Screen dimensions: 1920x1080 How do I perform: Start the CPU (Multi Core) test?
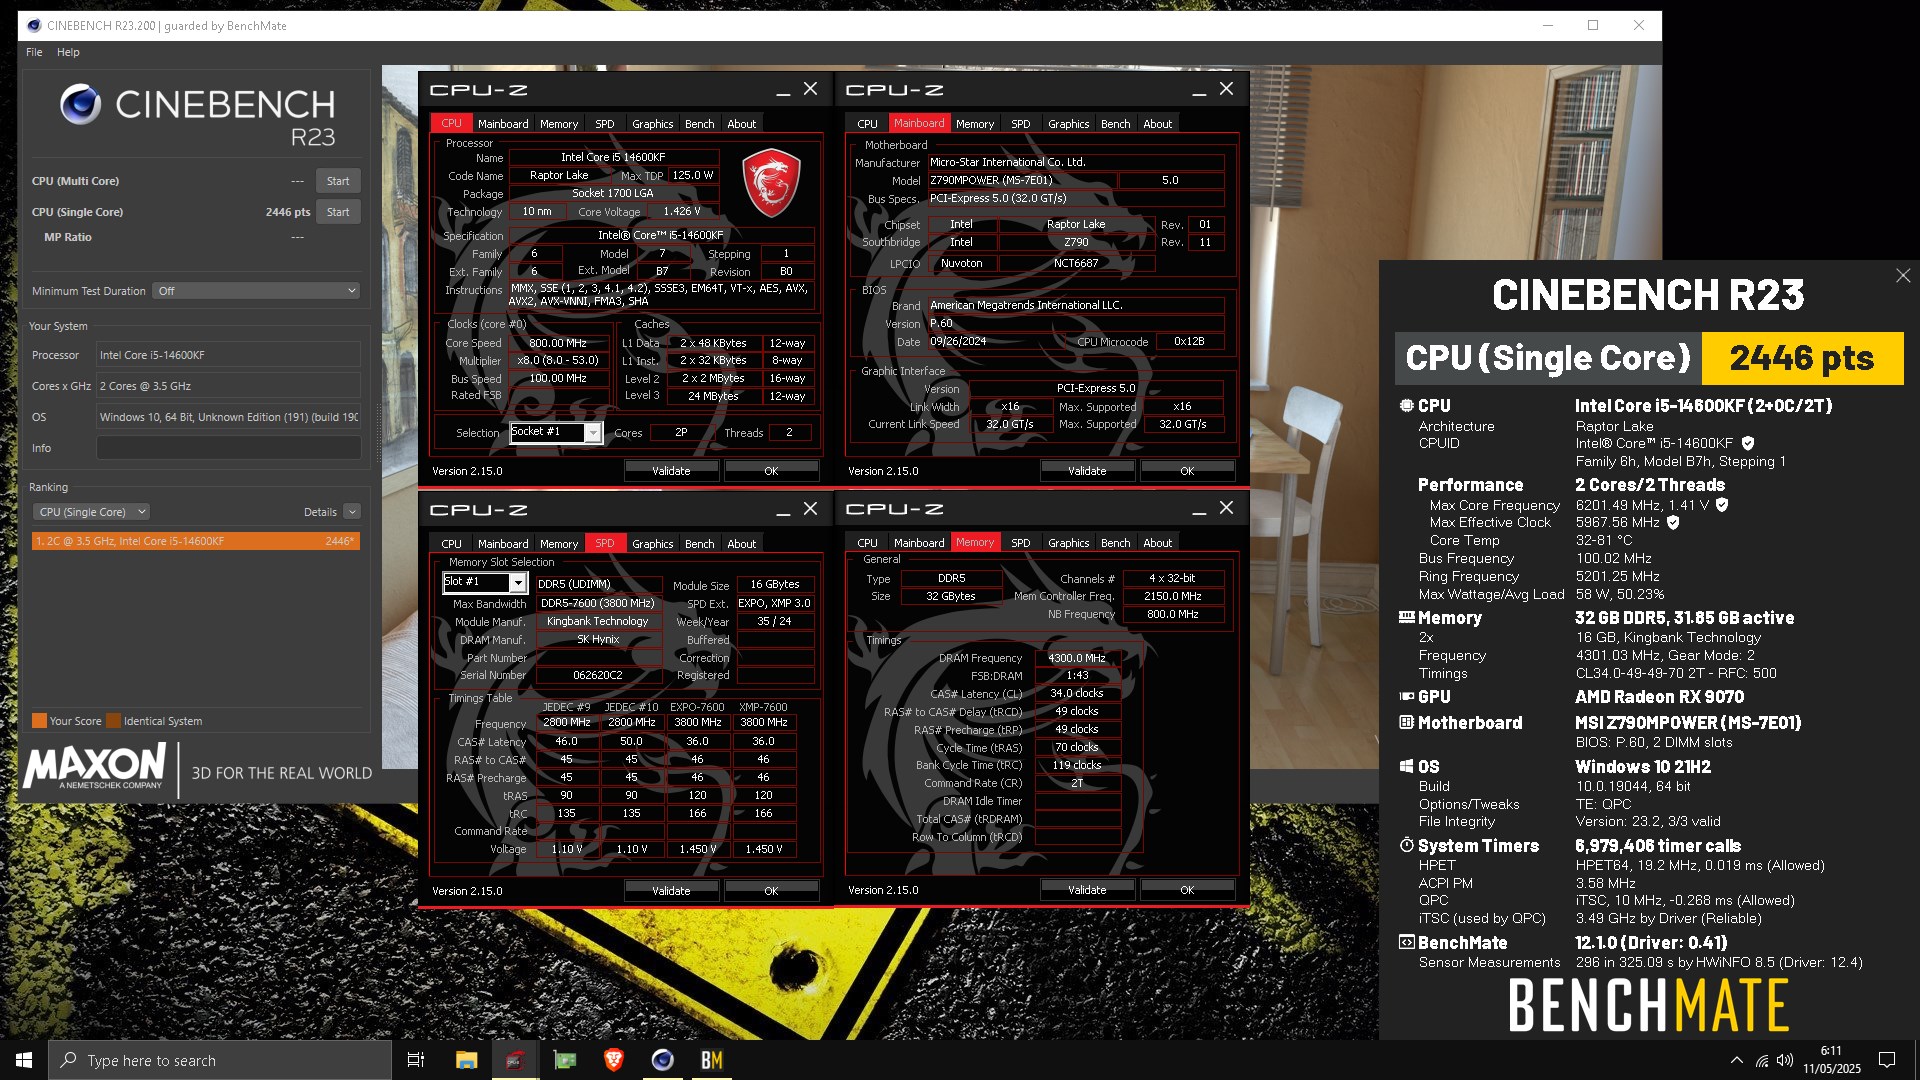pos(338,181)
